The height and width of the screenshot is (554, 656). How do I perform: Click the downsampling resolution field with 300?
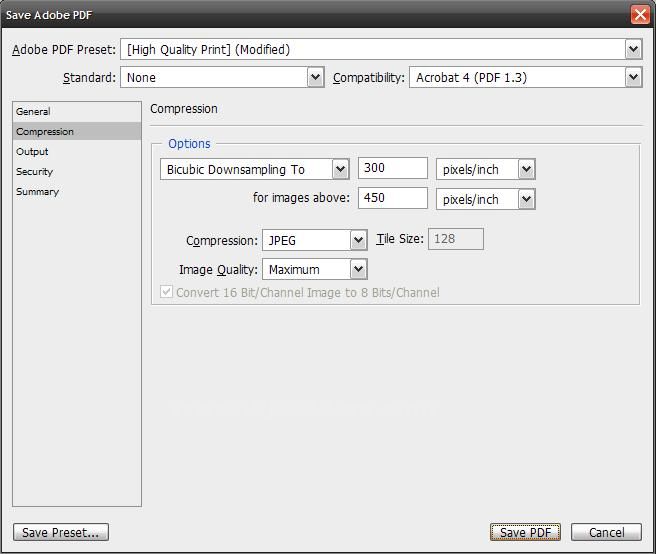click(x=393, y=168)
